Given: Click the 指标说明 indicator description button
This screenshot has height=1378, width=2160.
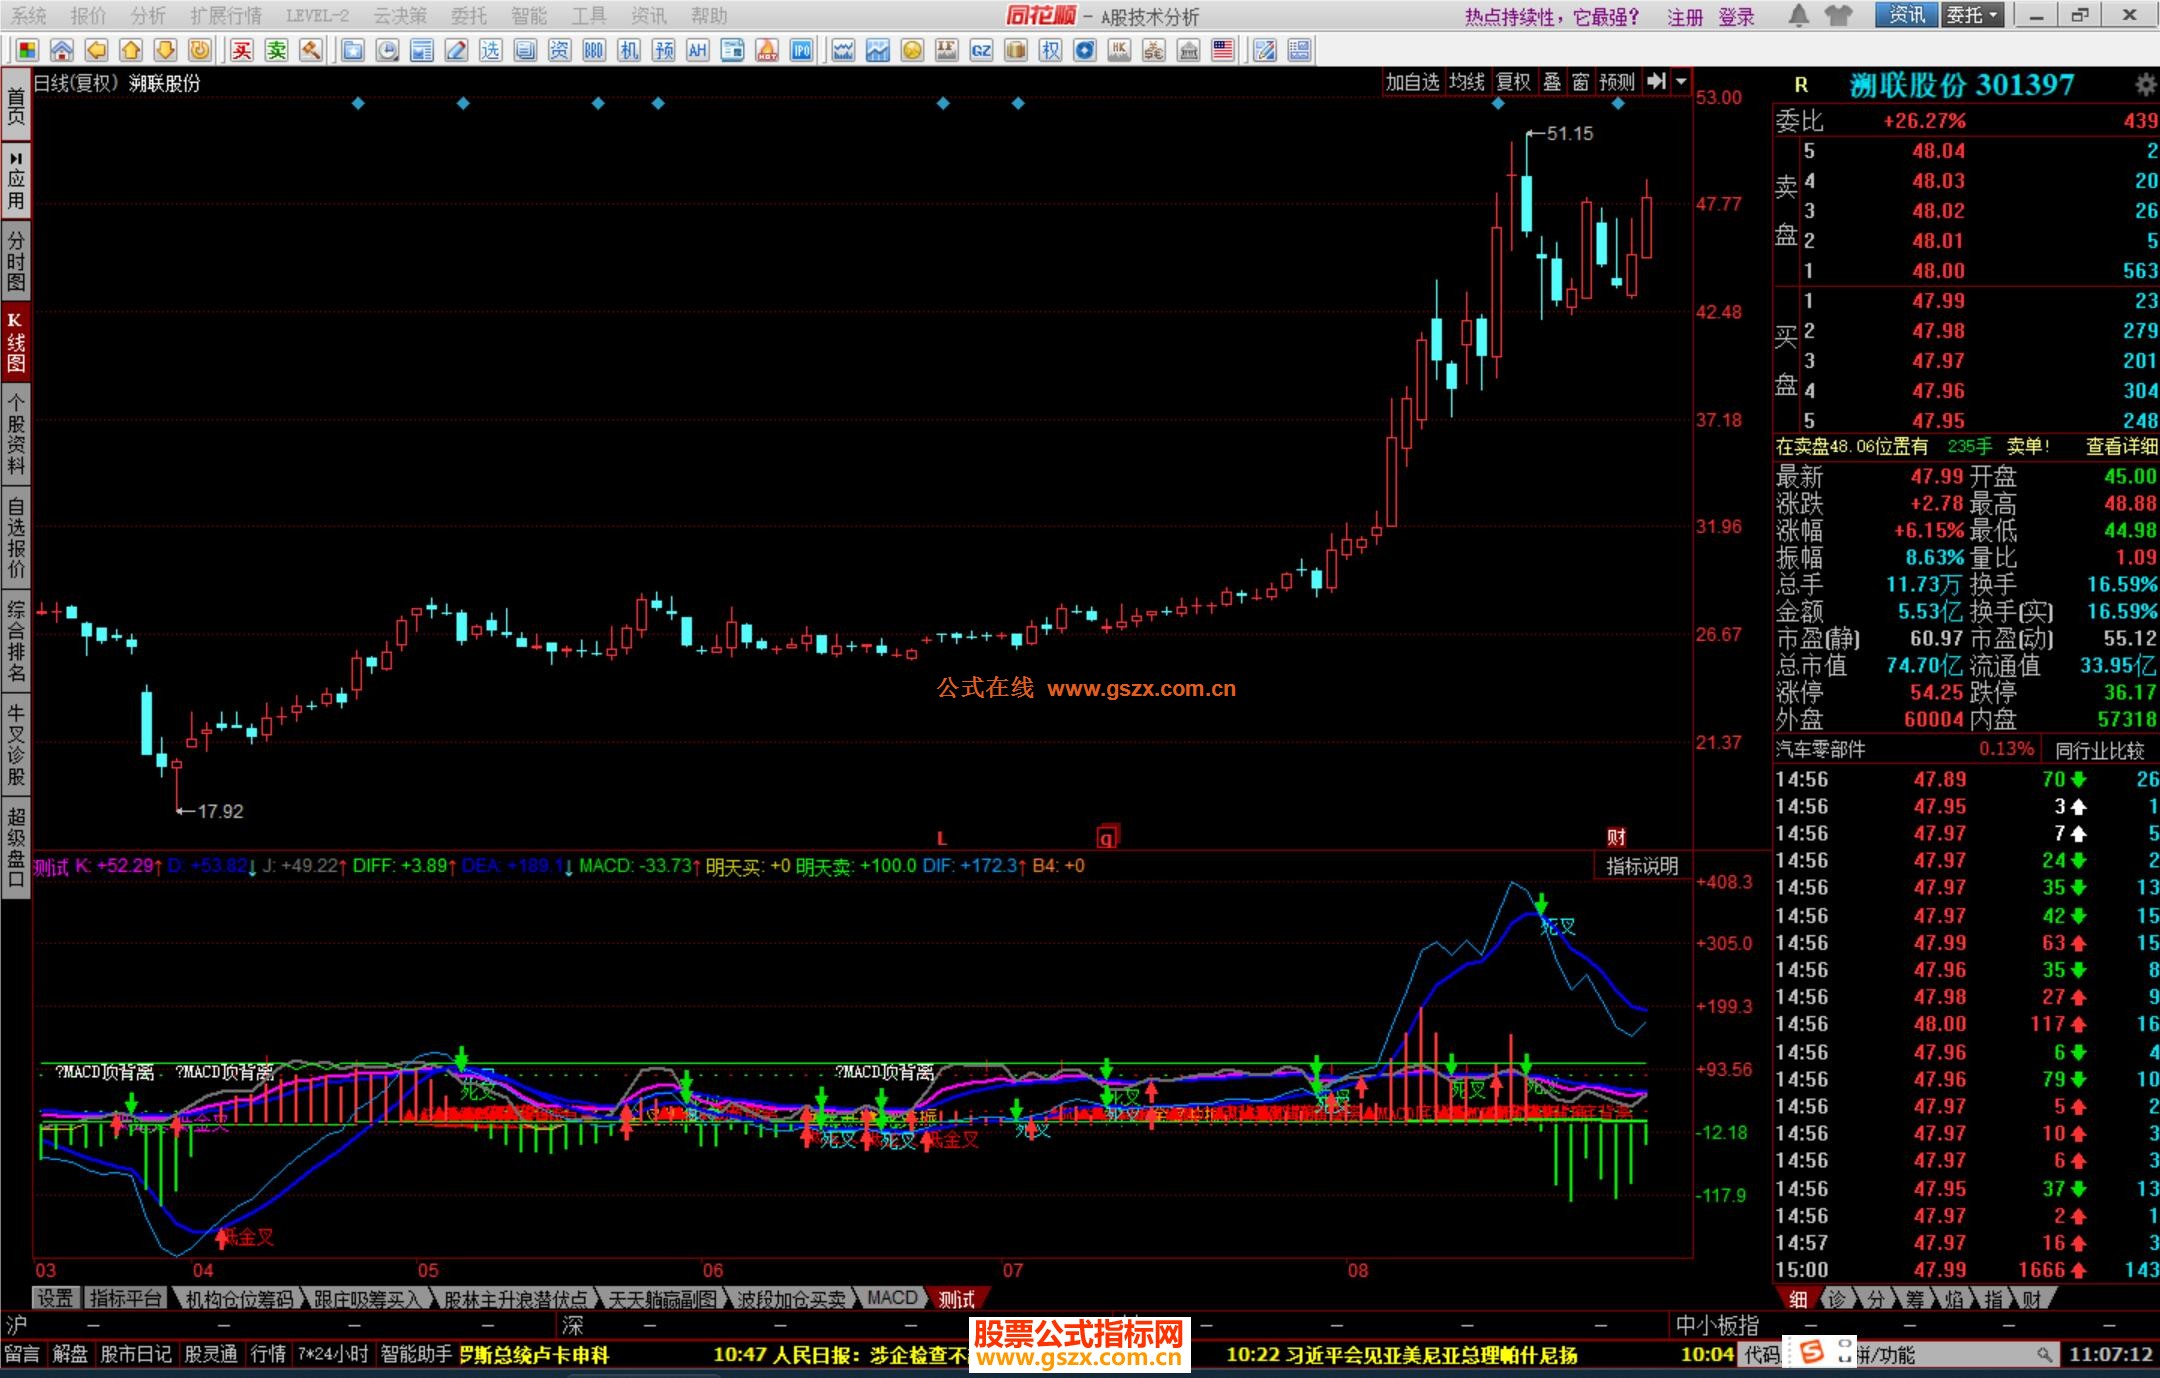Looking at the screenshot, I should tap(1641, 866).
